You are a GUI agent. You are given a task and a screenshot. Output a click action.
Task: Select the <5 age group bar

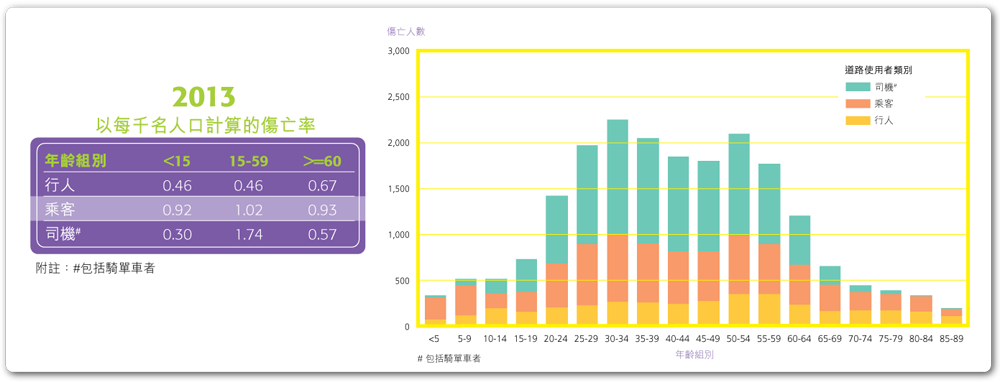pyautogui.click(x=435, y=311)
